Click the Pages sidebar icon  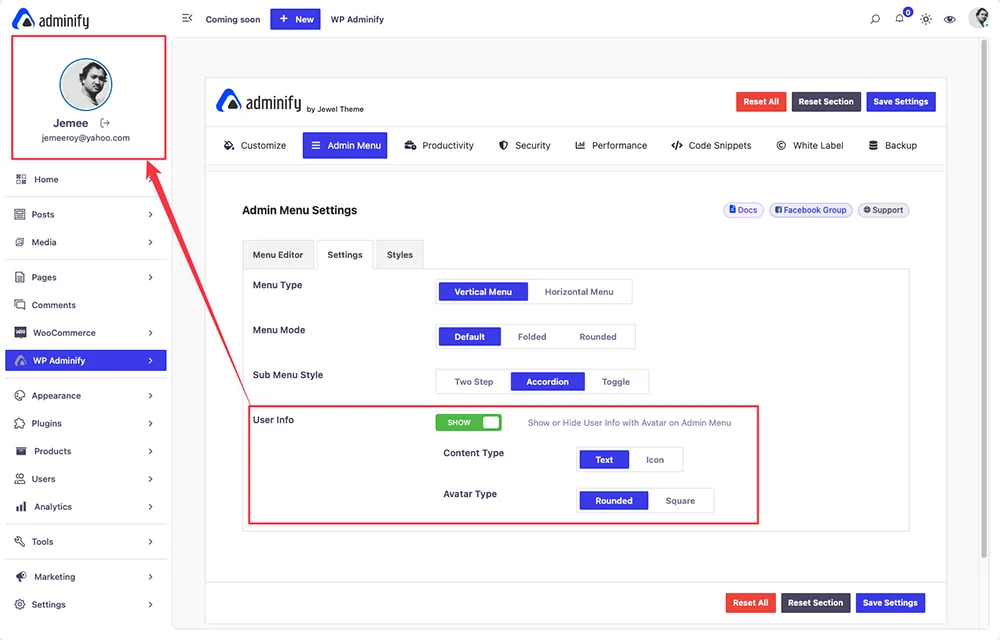point(20,277)
